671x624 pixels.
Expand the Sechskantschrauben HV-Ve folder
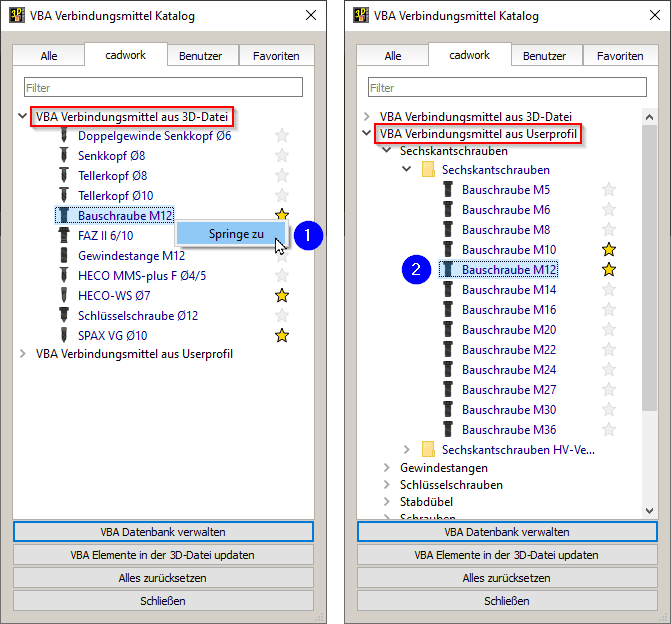(x=406, y=450)
